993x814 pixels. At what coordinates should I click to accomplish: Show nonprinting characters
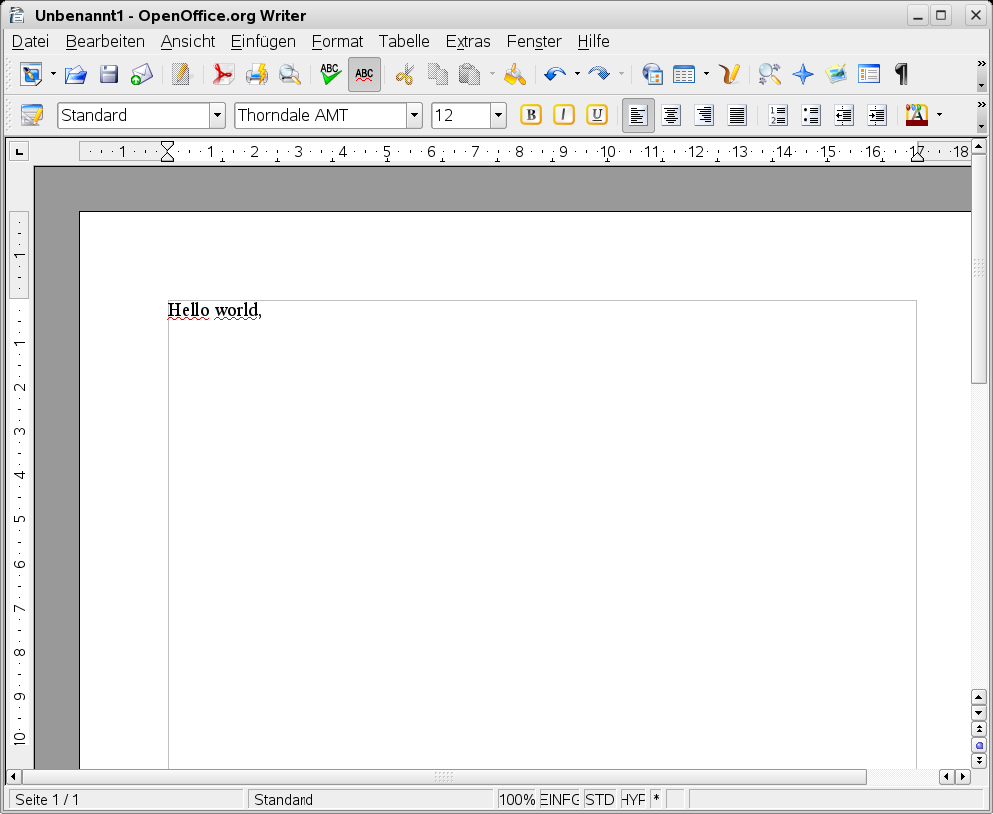(900, 74)
